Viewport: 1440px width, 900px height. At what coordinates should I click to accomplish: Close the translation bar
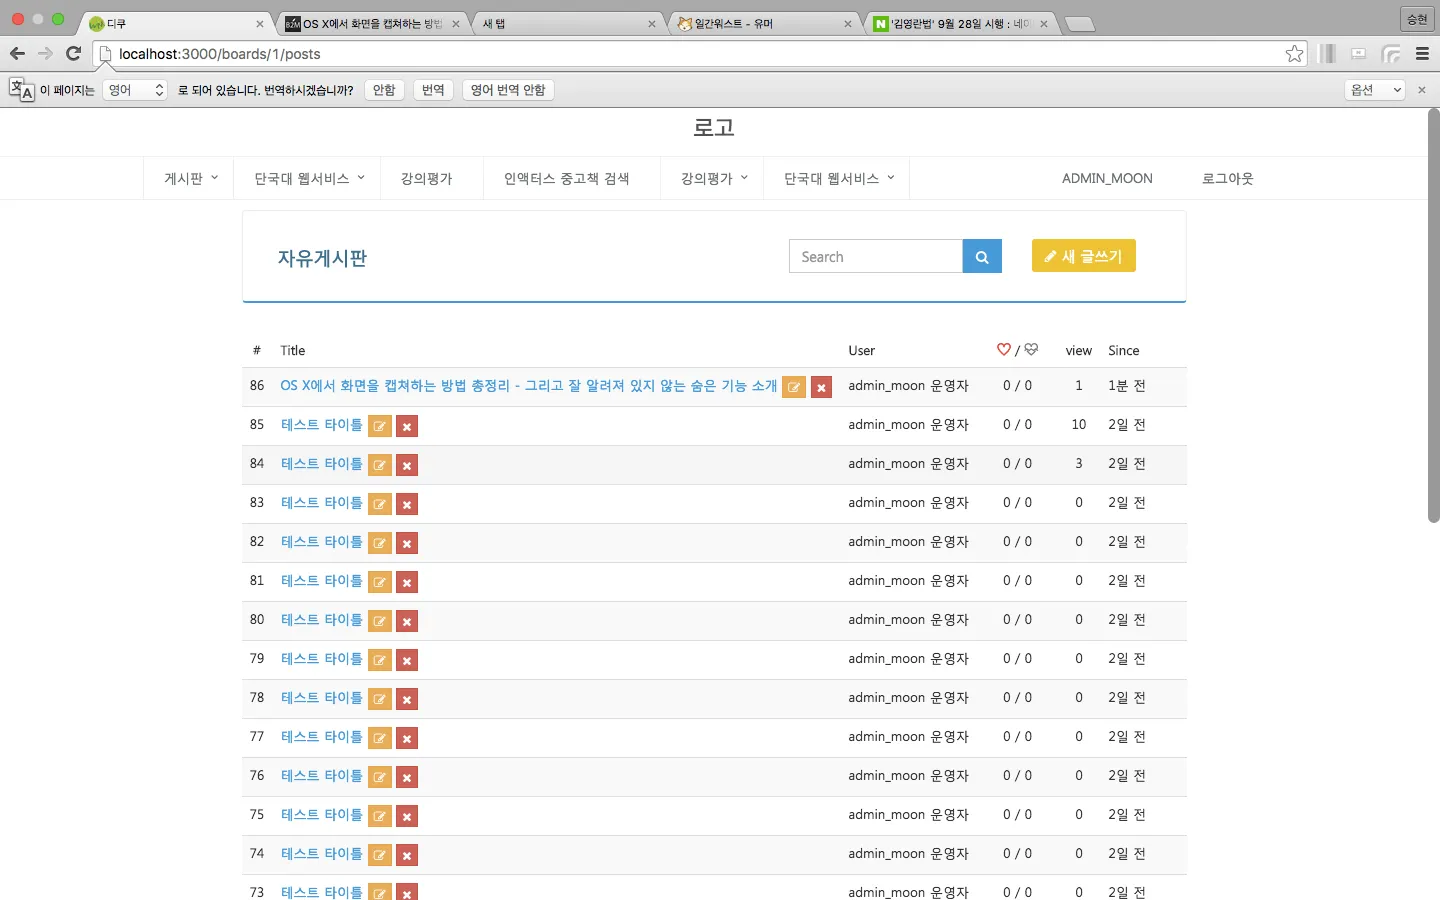1422,90
